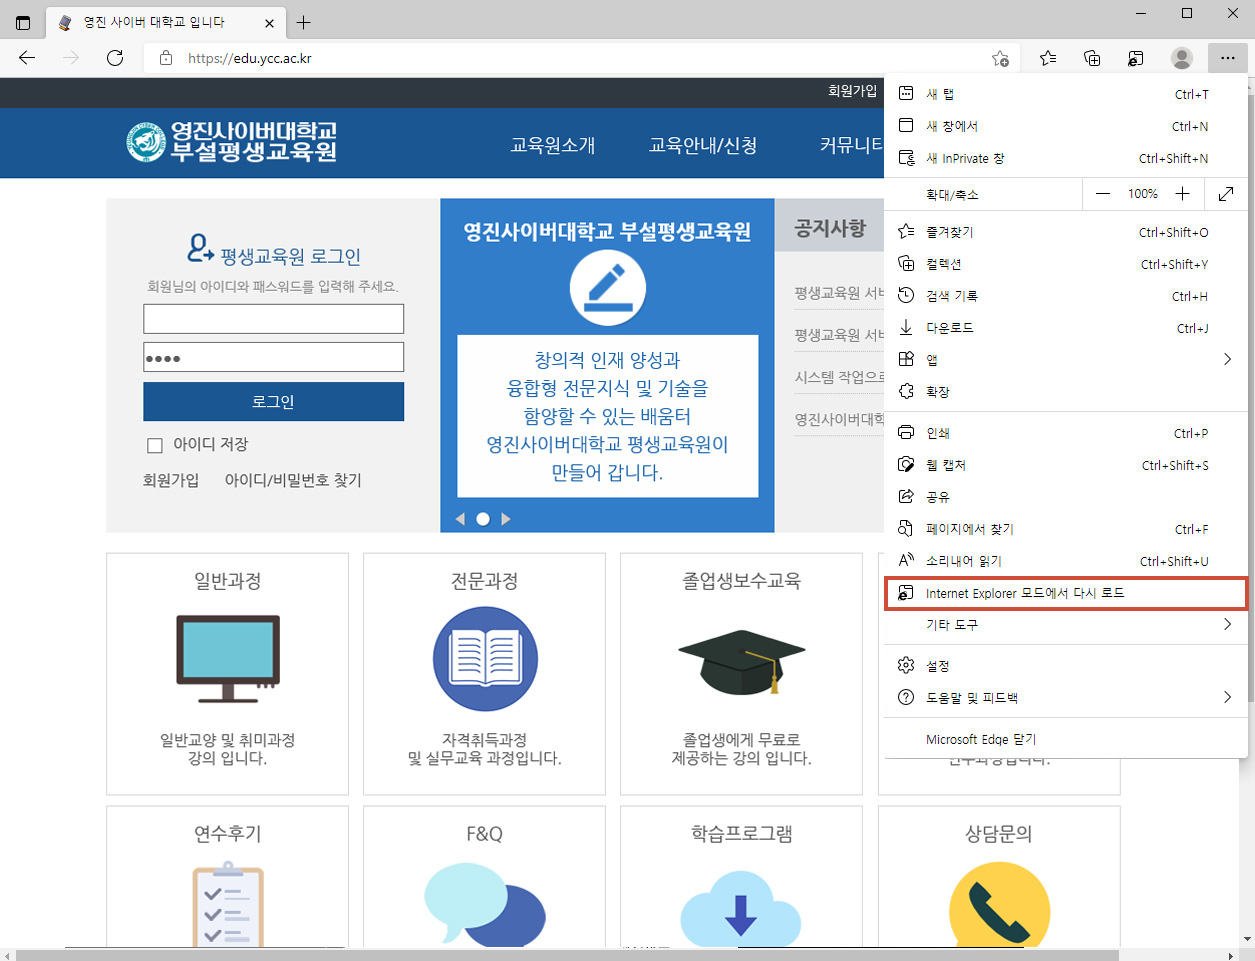Zoom in with the plus button
Viewport: 1255px width, 961px height.
(x=1182, y=194)
